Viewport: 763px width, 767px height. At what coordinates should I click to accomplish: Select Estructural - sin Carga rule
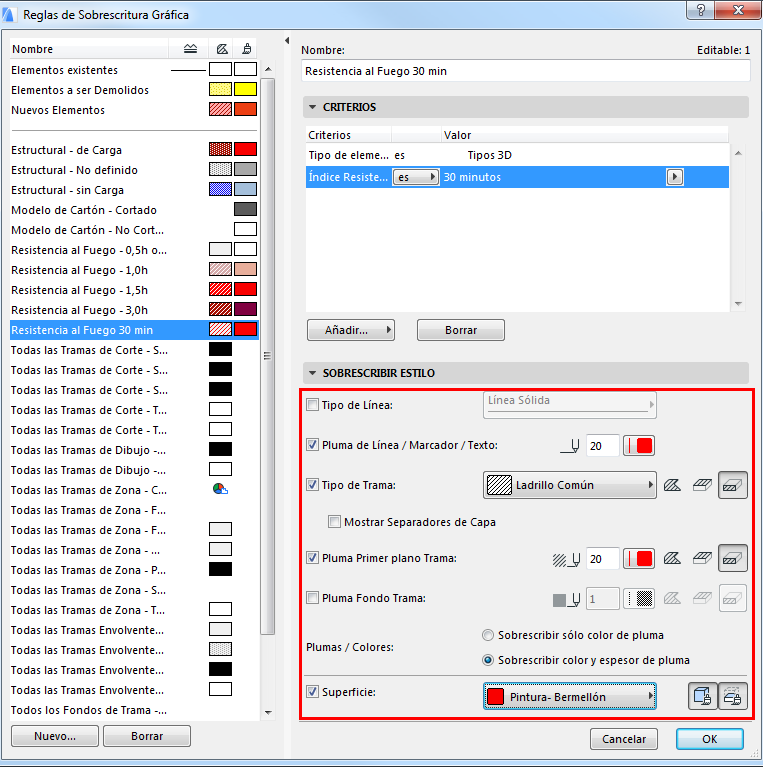tap(134, 190)
